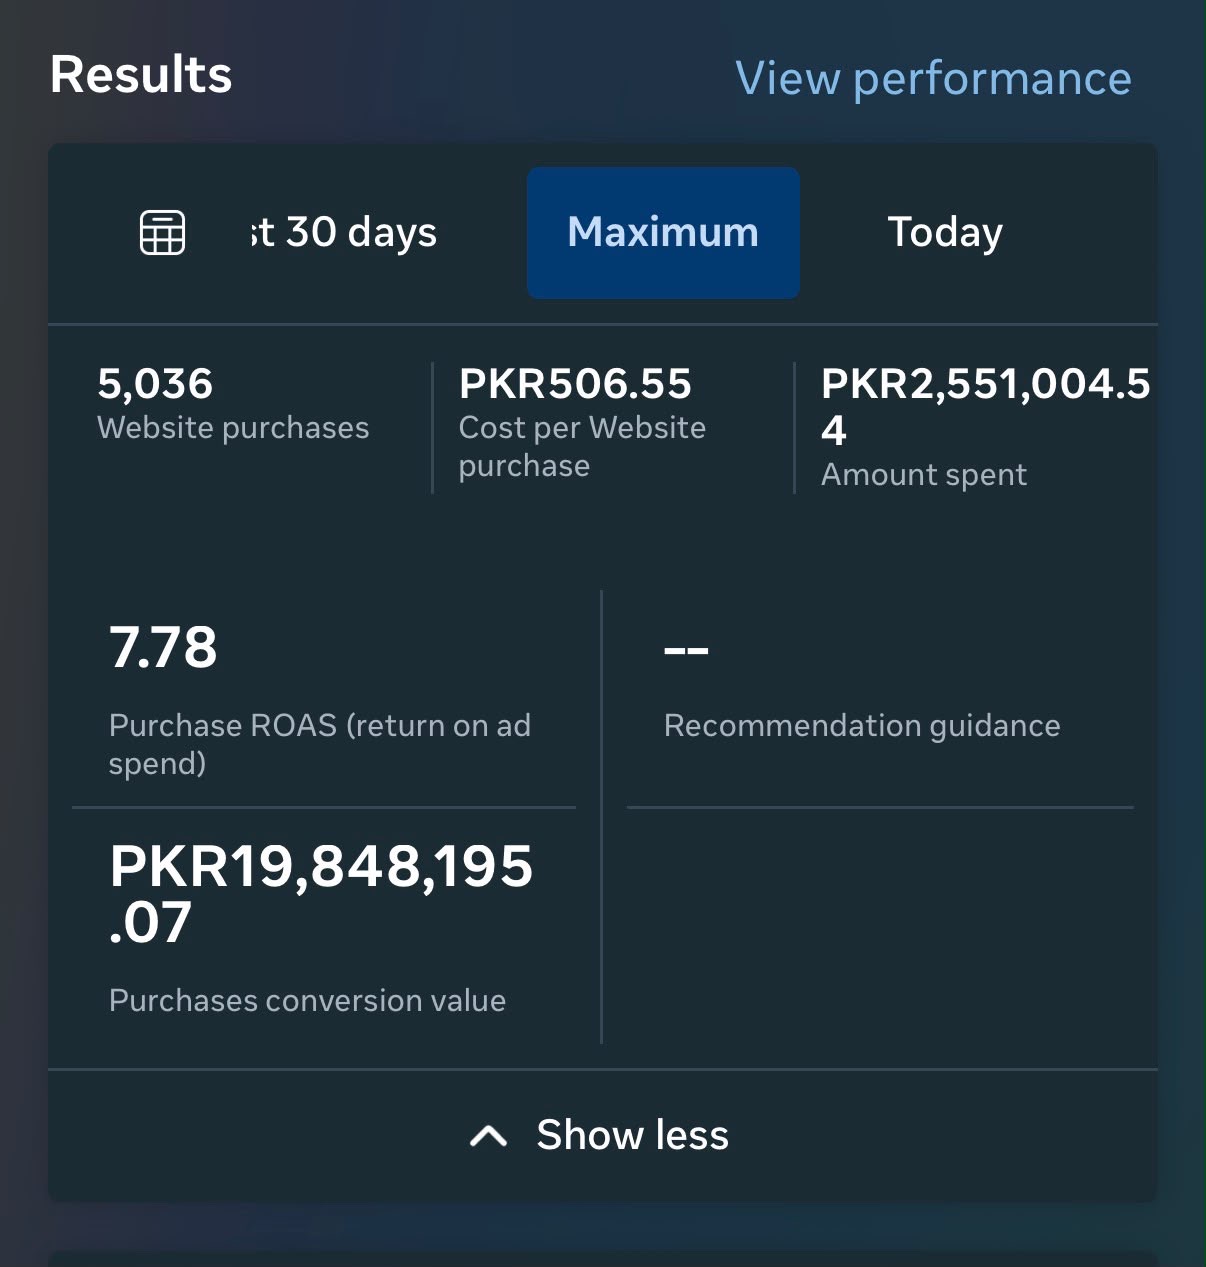Click the PKR19,848,195.07 conversion value
1206x1267 pixels.
click(x=321, y=893)
